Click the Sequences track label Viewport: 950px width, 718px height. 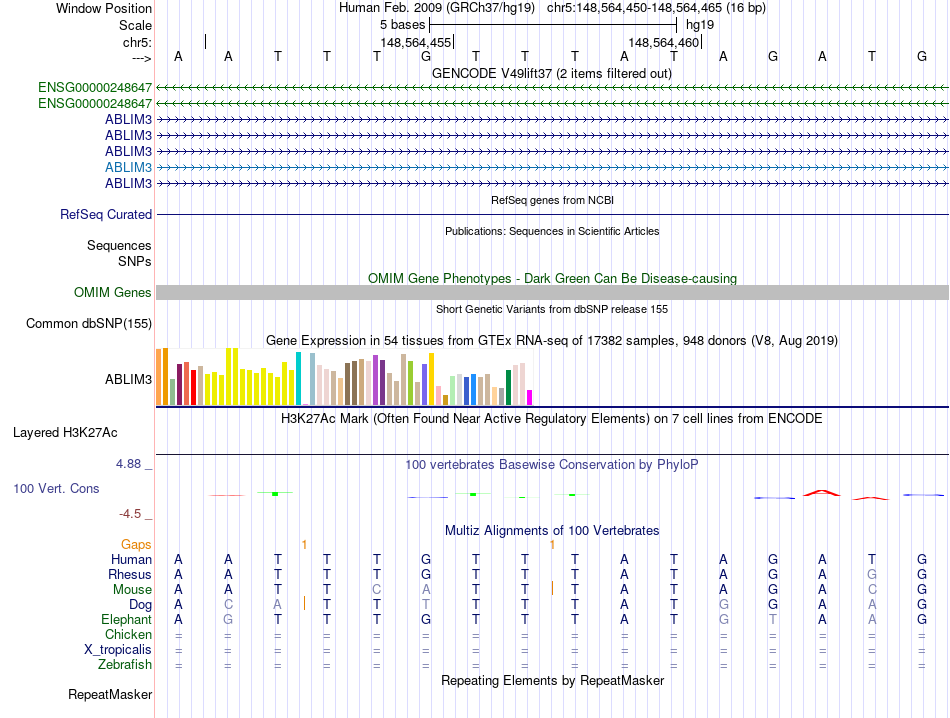pyautogui.click(x=119, y=245)
